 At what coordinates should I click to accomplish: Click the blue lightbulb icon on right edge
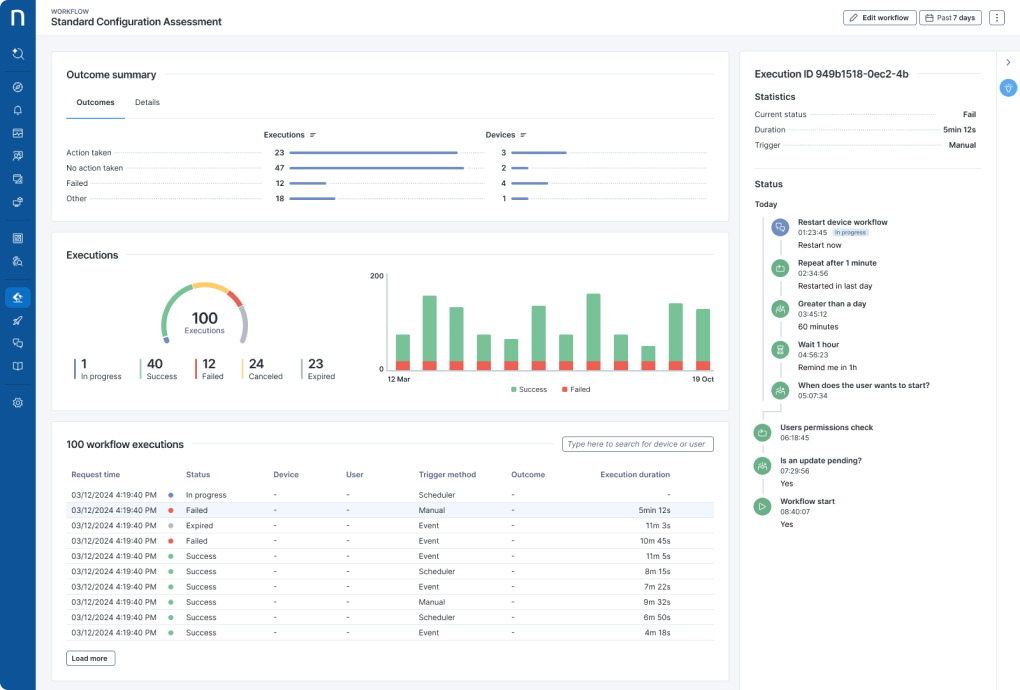pos(1008,88)
